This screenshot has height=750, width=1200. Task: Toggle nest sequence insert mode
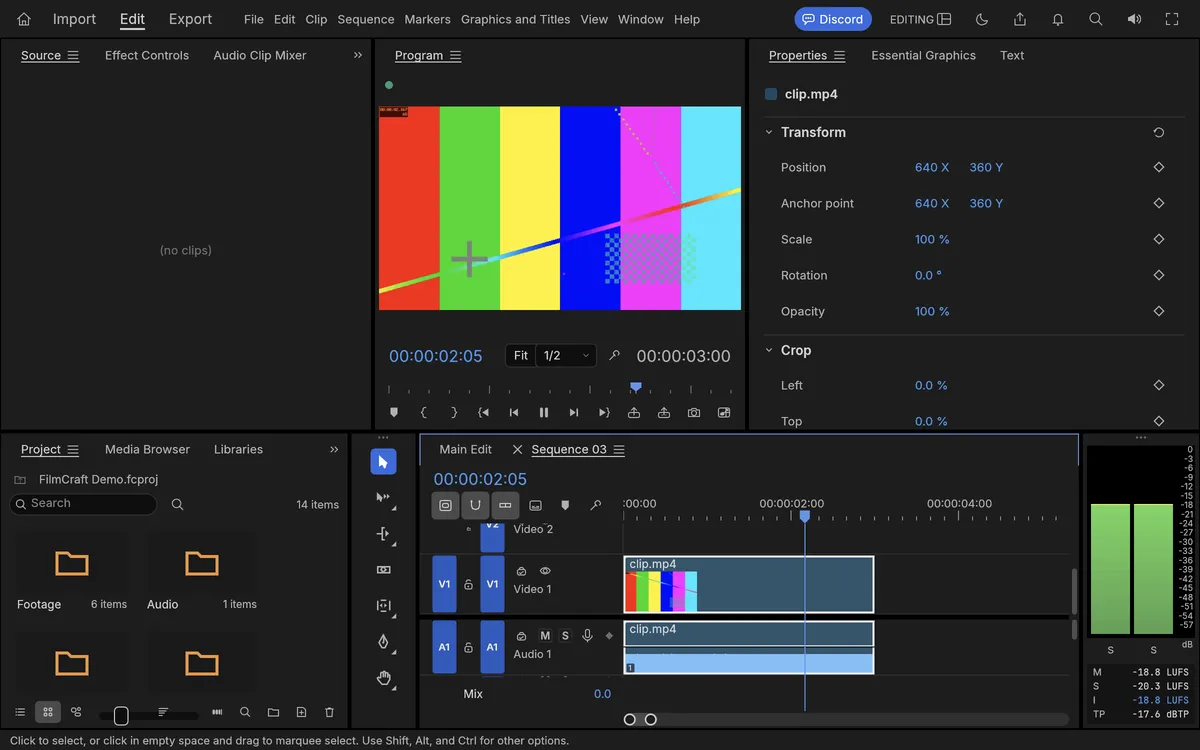[446, 505]
